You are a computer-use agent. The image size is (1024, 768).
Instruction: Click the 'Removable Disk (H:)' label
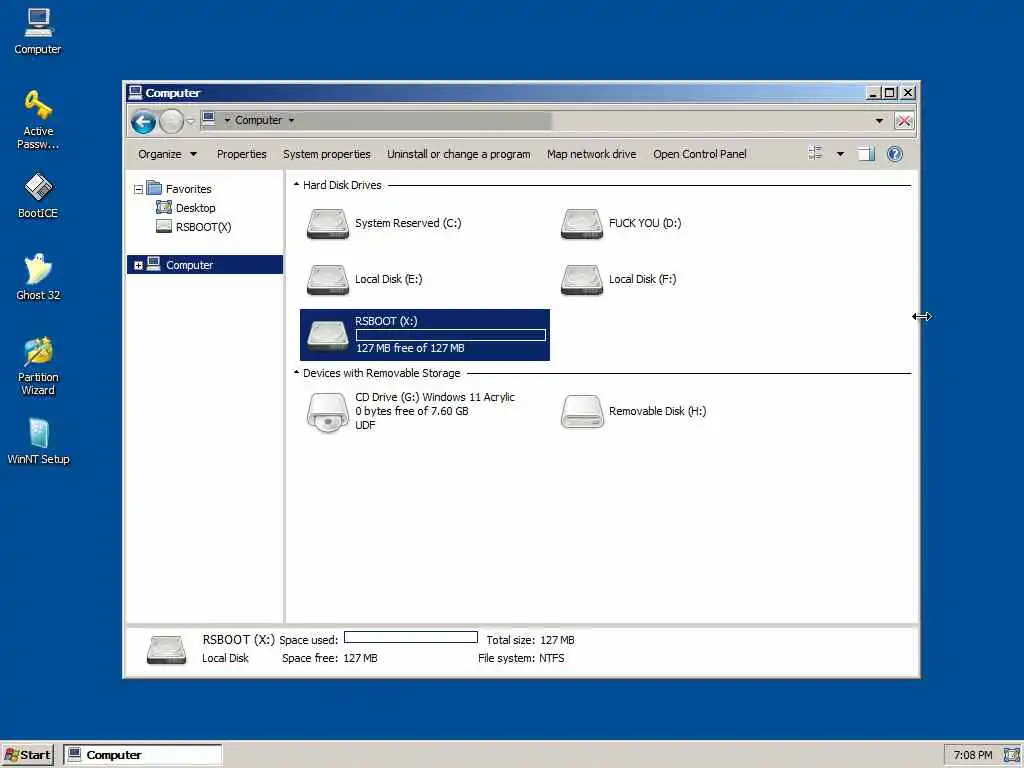pos(658,411)
